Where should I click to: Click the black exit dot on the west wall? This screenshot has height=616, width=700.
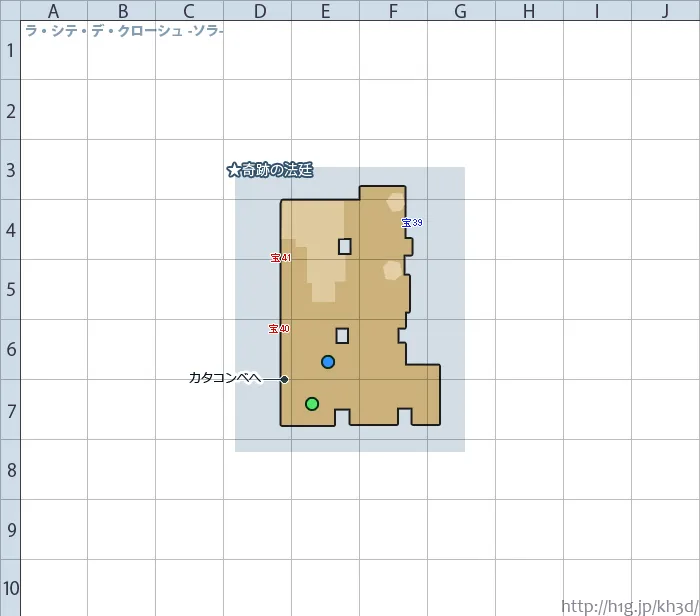pyautogui.click(x=285, y=379)
